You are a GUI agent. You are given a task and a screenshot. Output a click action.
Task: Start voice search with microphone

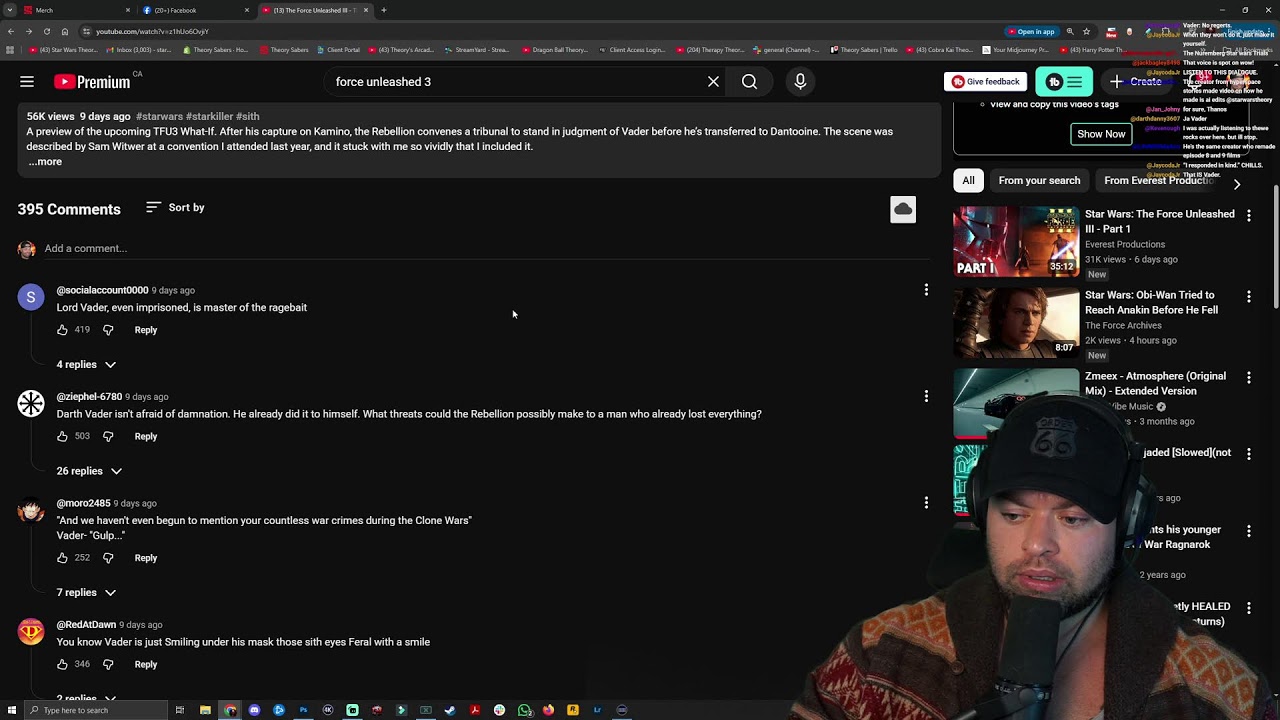[800, 82]
